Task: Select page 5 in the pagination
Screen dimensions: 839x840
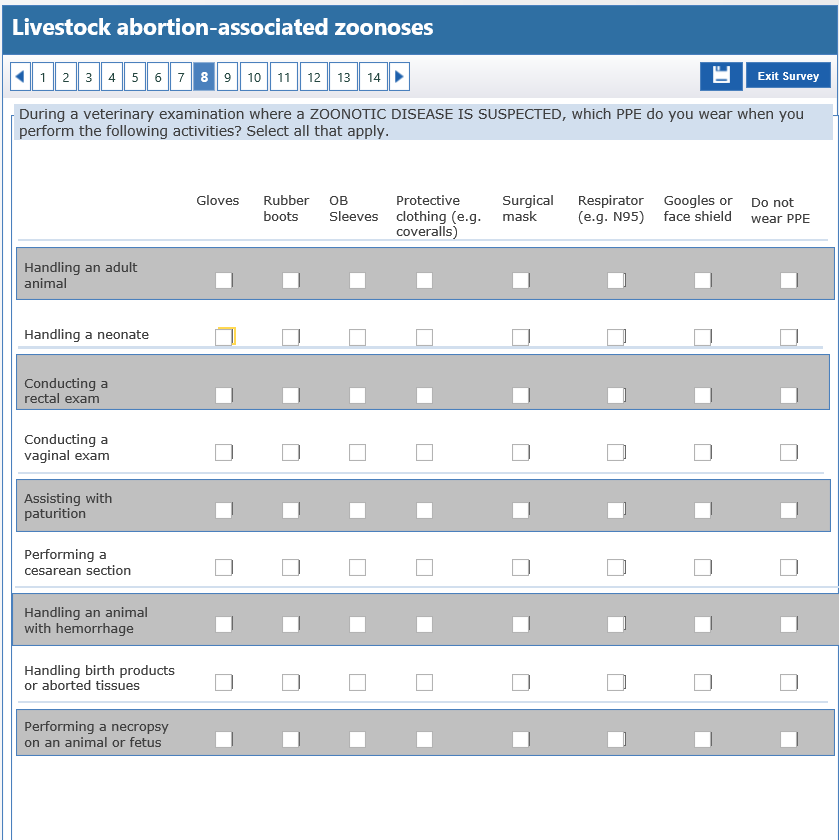Action: click(x=135, y=77)
